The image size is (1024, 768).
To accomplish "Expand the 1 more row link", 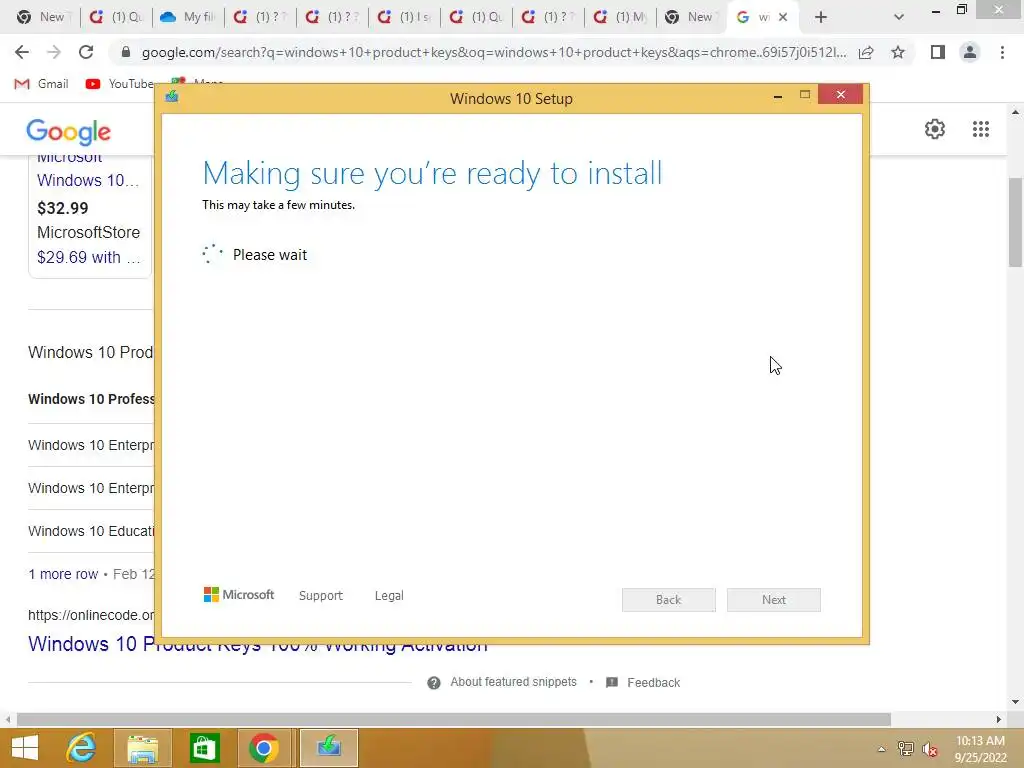I will 63,574.
